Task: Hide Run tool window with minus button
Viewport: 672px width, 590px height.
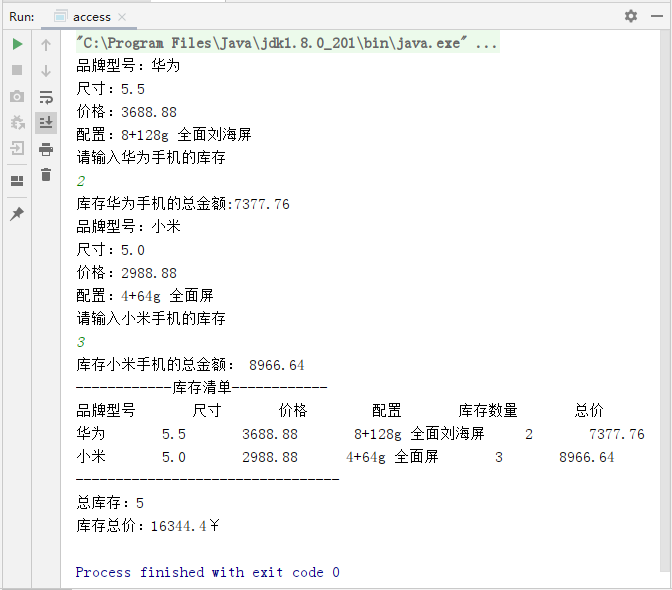Action: coord(655,16)
